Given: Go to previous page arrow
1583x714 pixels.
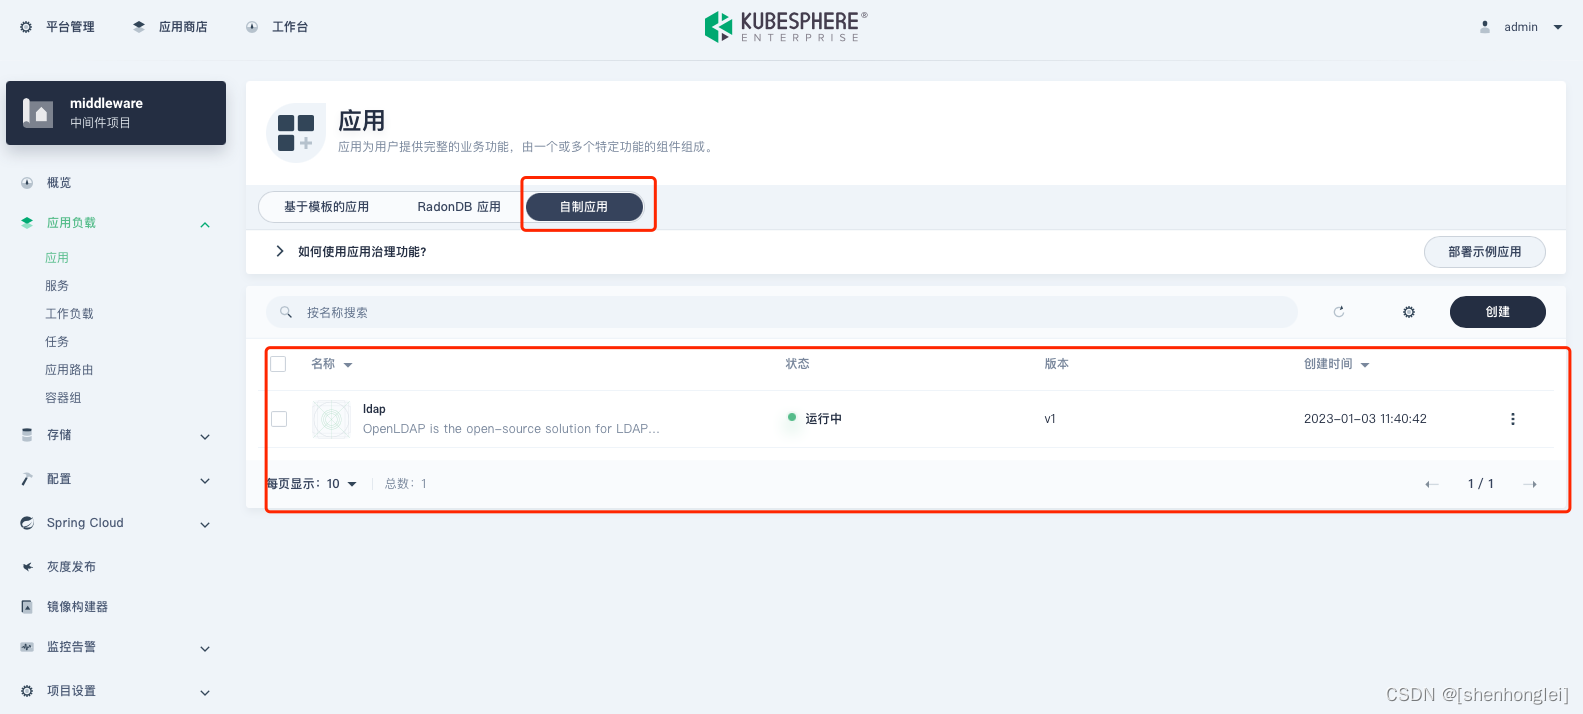Looking at the screenshot, I should point(1432,484).
